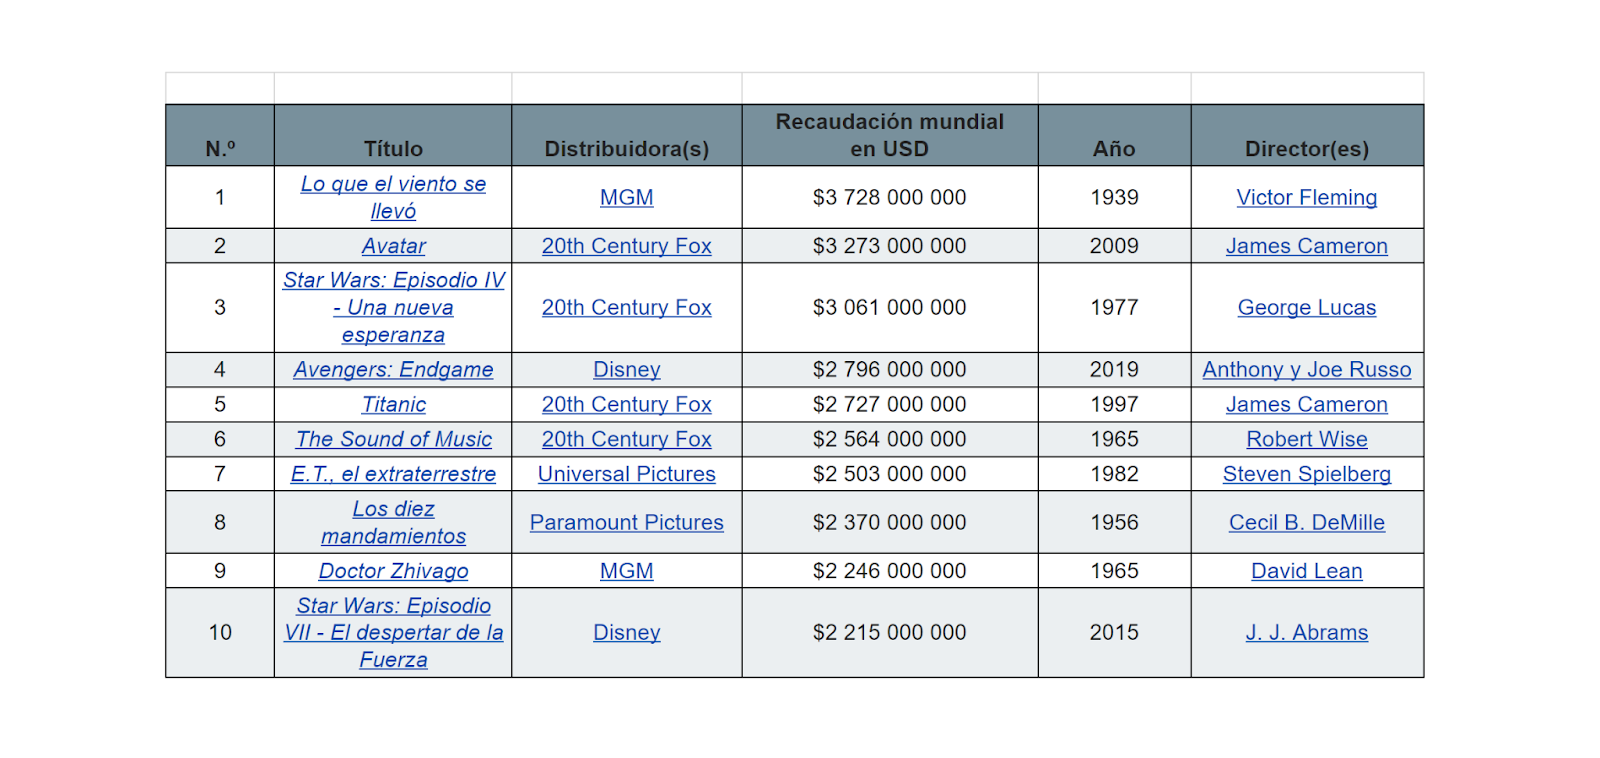
Task: Open the Lo que el viento se llevó link
Action: pyautogui.click(x=393, y=197)
